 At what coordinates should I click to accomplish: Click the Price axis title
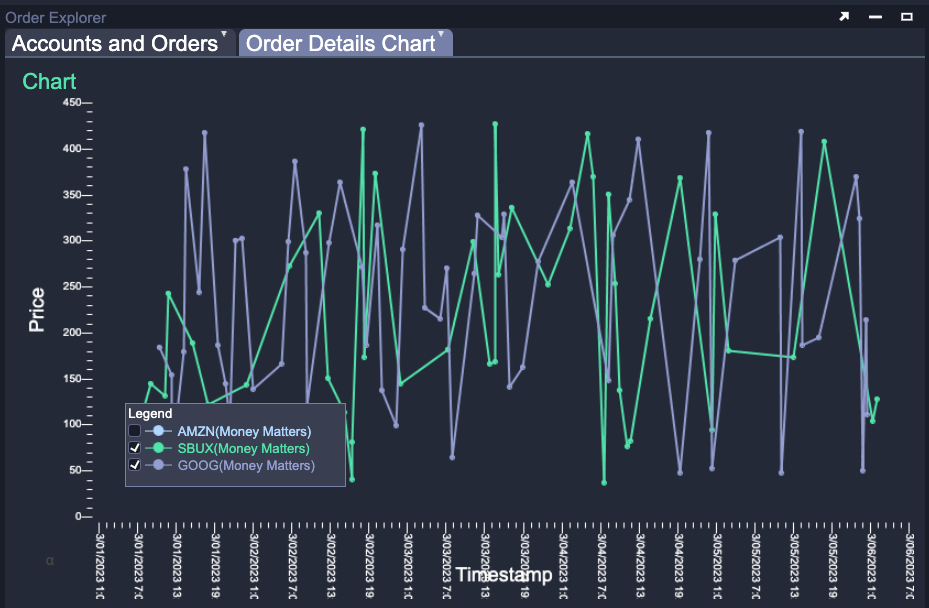click(x=37, y=310)
